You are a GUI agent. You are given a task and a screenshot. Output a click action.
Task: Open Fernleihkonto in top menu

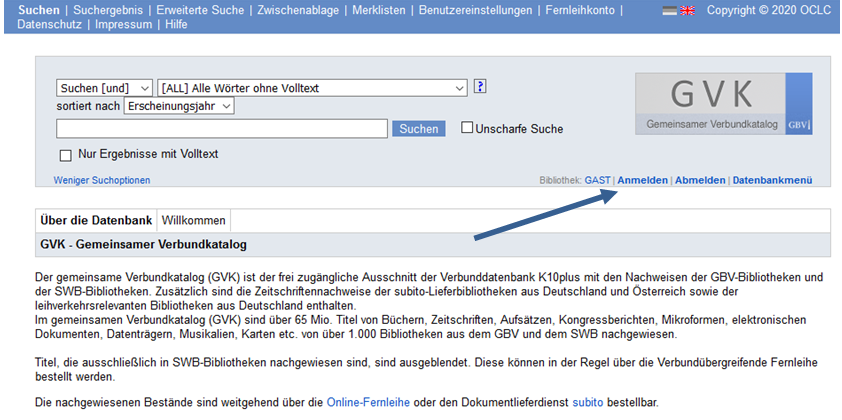click(580, 10)
